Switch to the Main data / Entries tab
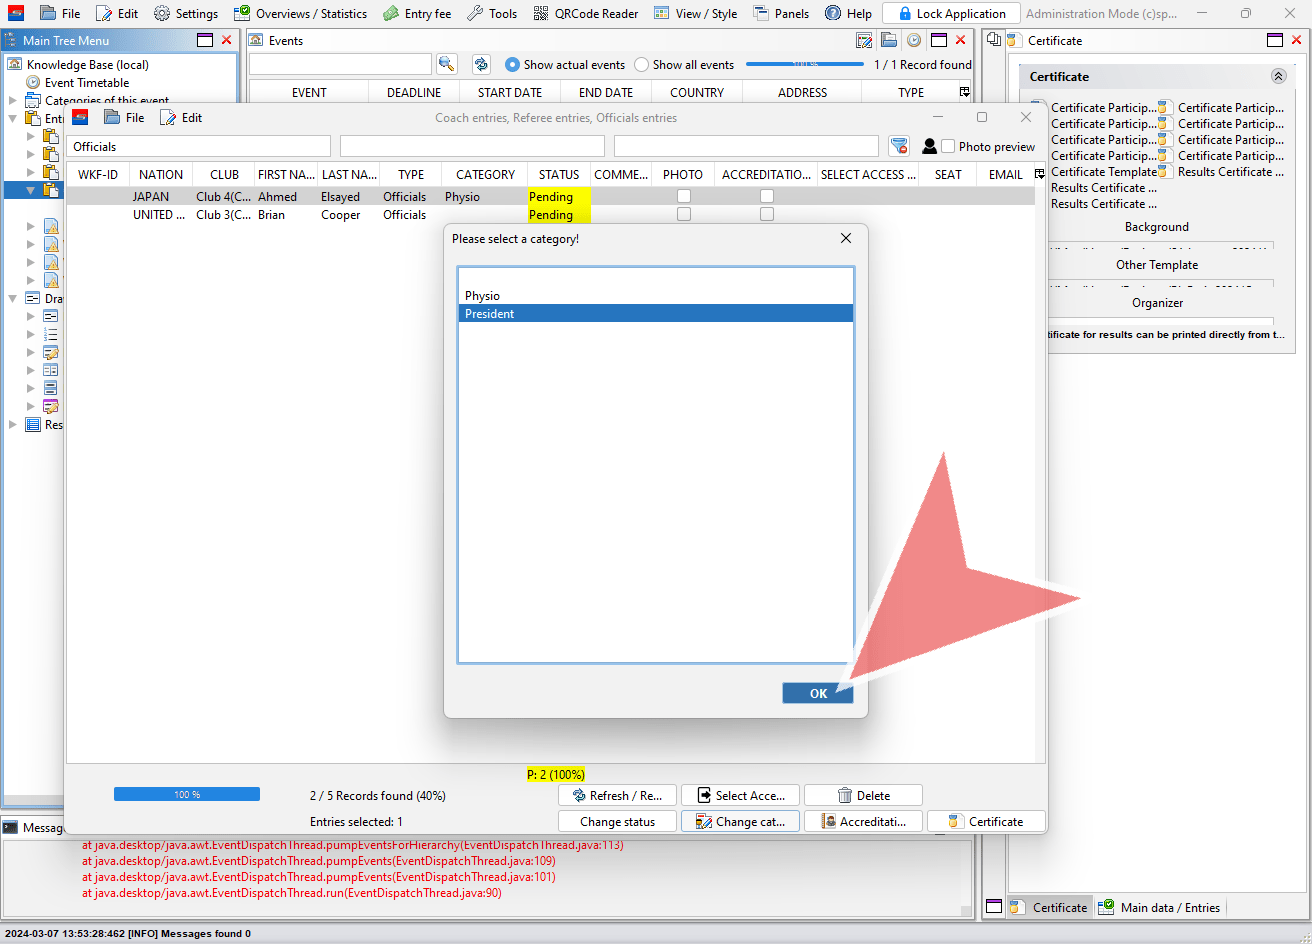The image size is (1312, 945). coord(1160,907)
